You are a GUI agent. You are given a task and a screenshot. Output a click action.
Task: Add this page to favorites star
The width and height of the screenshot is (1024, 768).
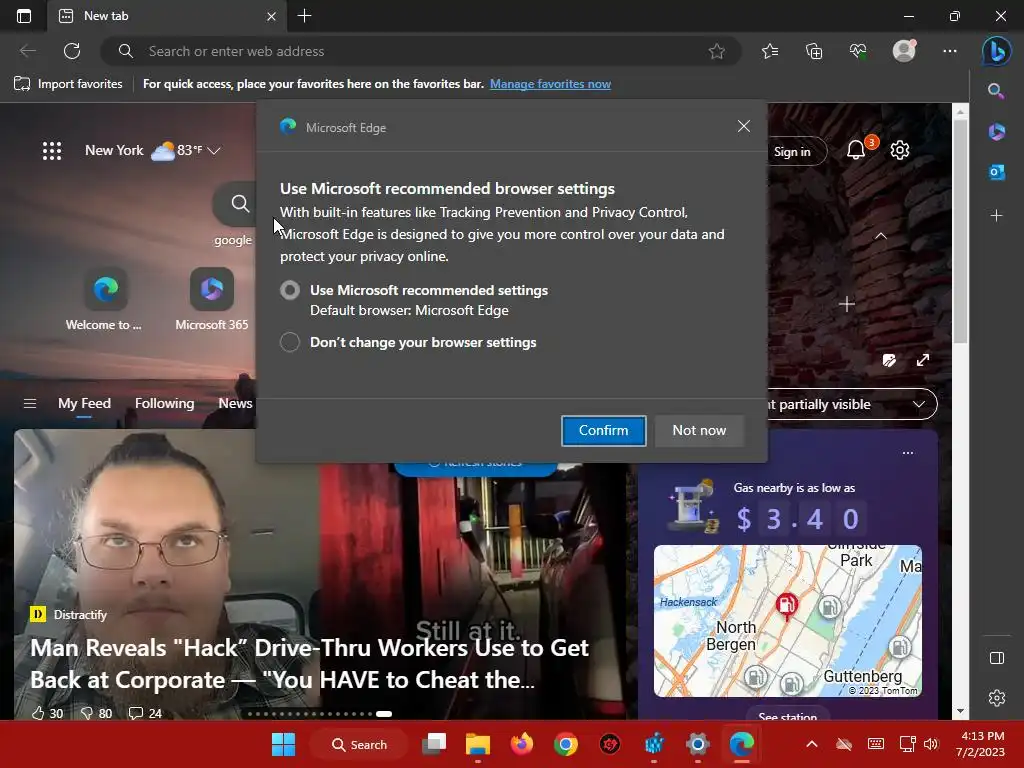pyautogui.click(x=716, y=51)
